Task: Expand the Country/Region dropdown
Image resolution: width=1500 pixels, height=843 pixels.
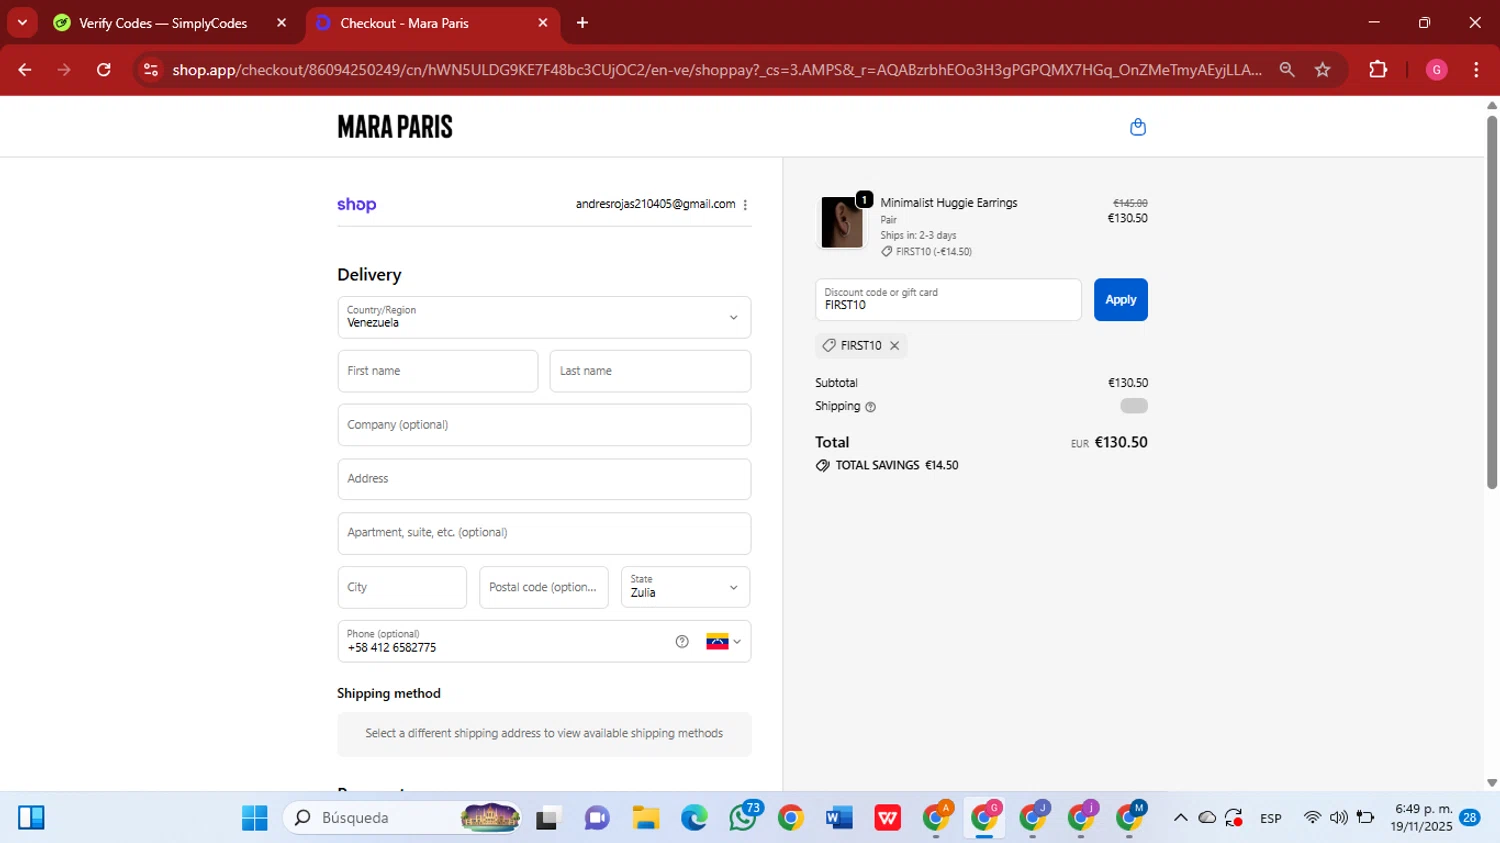Action: tap(544, 317)
